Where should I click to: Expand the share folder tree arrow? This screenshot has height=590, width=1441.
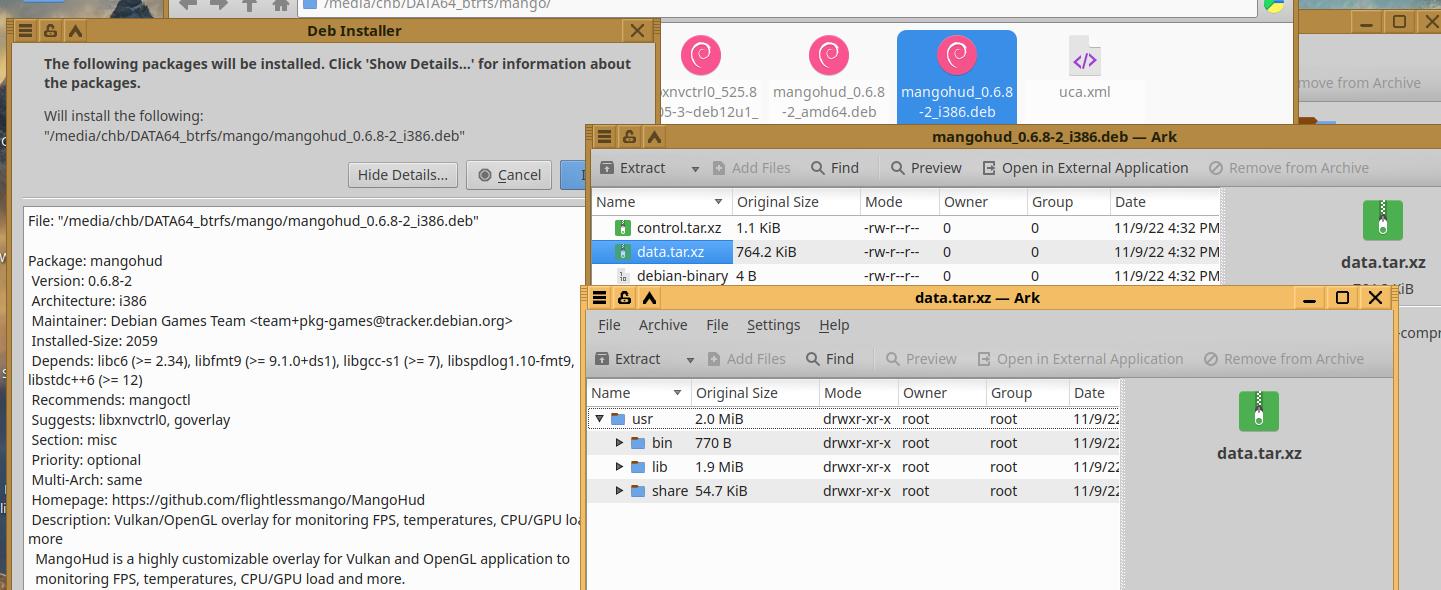click(620, 491)
